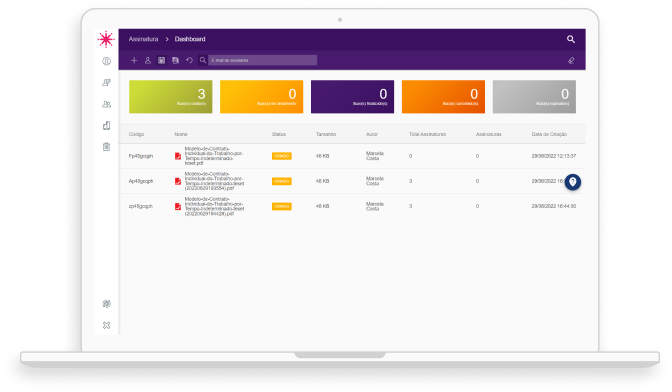The image size is (672, 392).
Task: Click 46 KB size in zp45gcqph row
Action: [322, 206]
